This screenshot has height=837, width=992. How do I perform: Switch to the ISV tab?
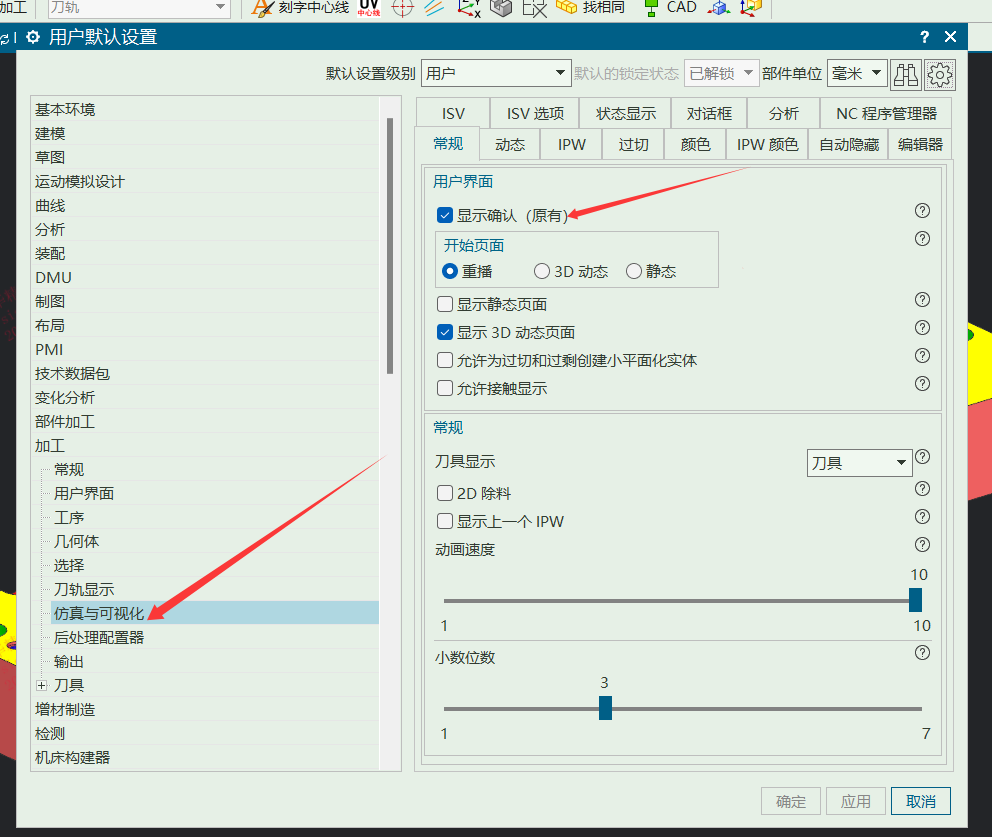point(453,113)
